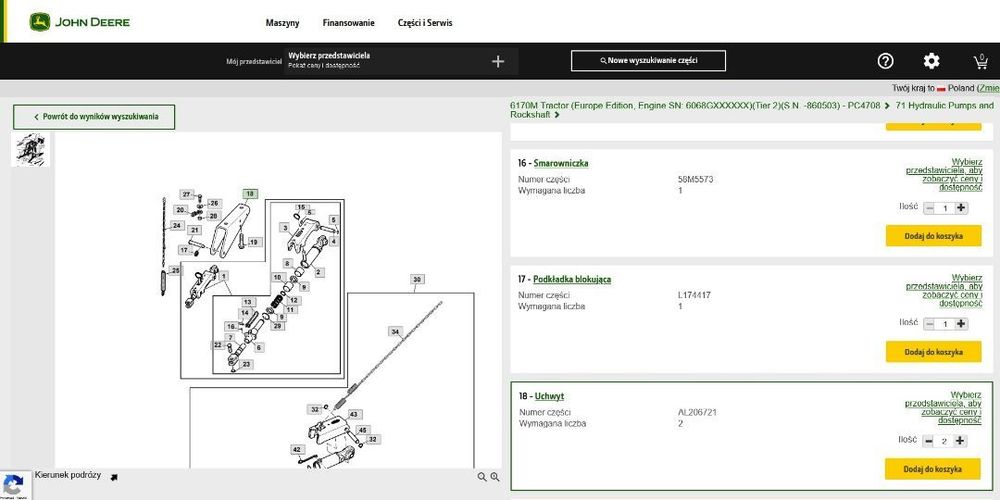This screenshot has width=1000, height=500.
Task: Select the diagram thumbnail preview
Action: (31, 150)
